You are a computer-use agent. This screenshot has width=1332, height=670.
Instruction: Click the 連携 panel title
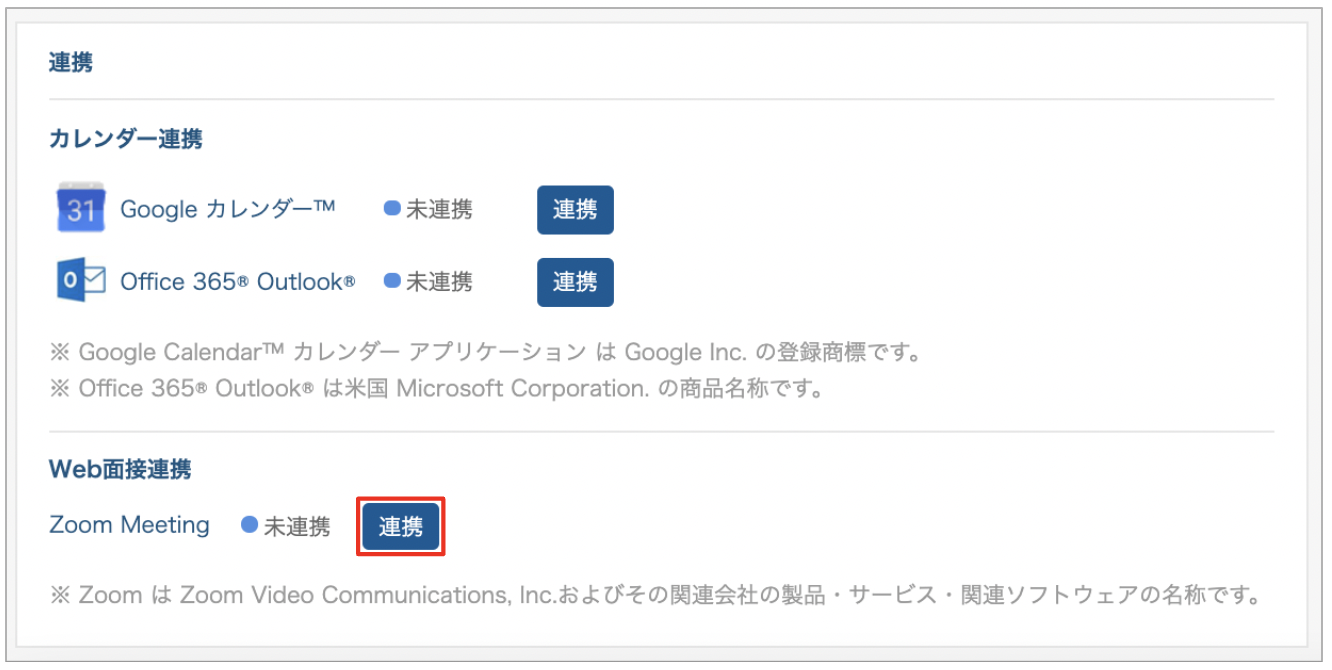[71, 62]
